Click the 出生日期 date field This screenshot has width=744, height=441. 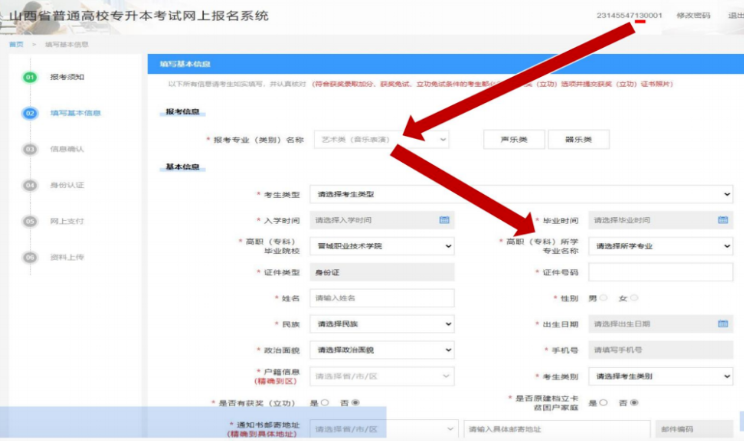pos(660,324)
